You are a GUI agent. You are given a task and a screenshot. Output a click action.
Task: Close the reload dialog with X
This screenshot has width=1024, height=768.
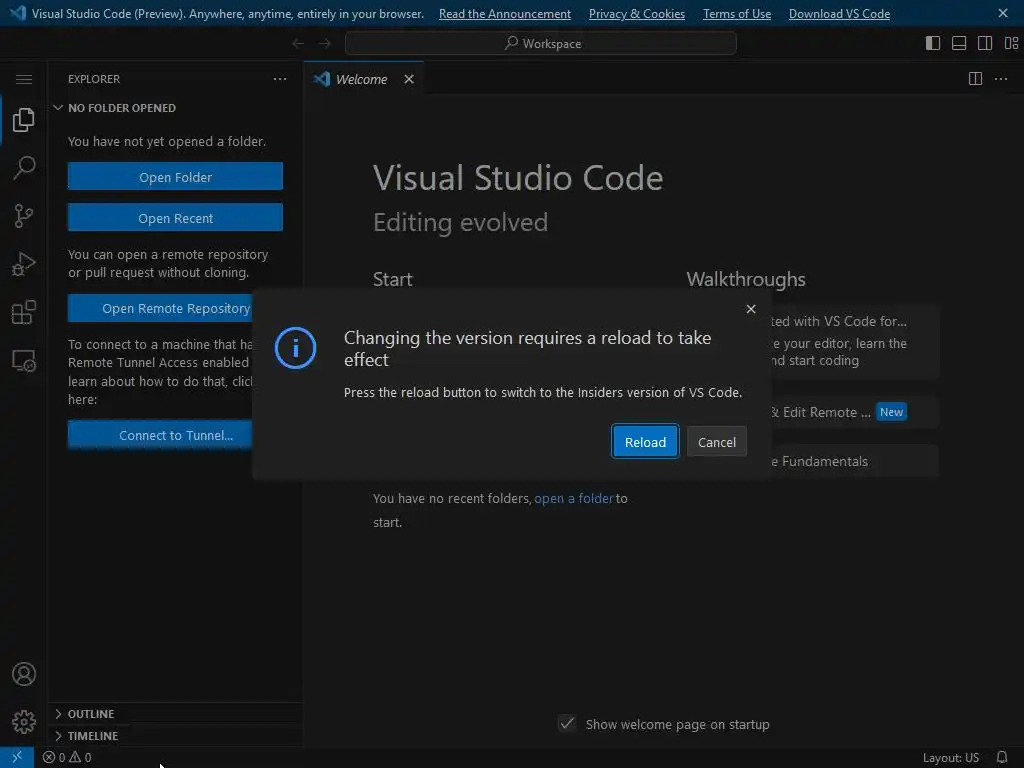pos(751,309)
